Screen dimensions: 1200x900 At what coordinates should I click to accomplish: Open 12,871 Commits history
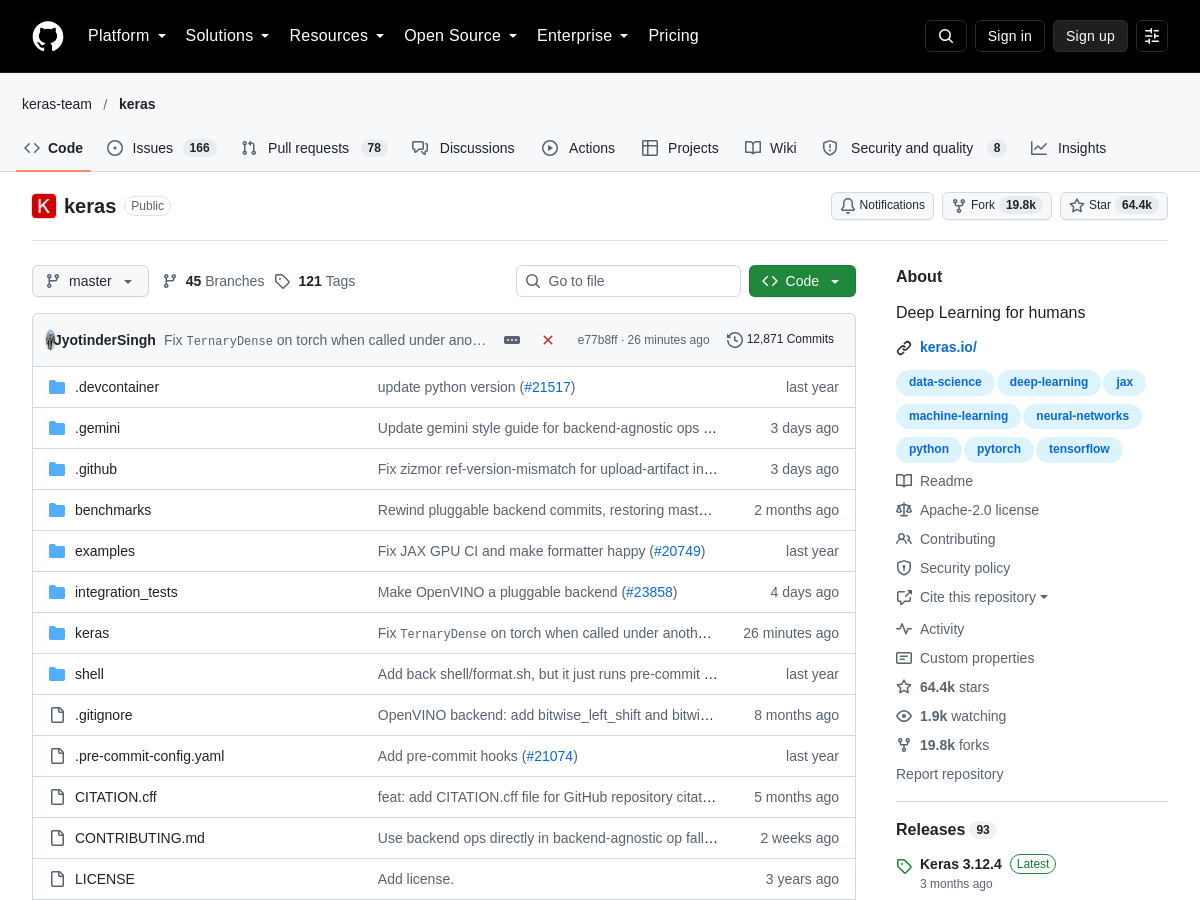[780, 340]
